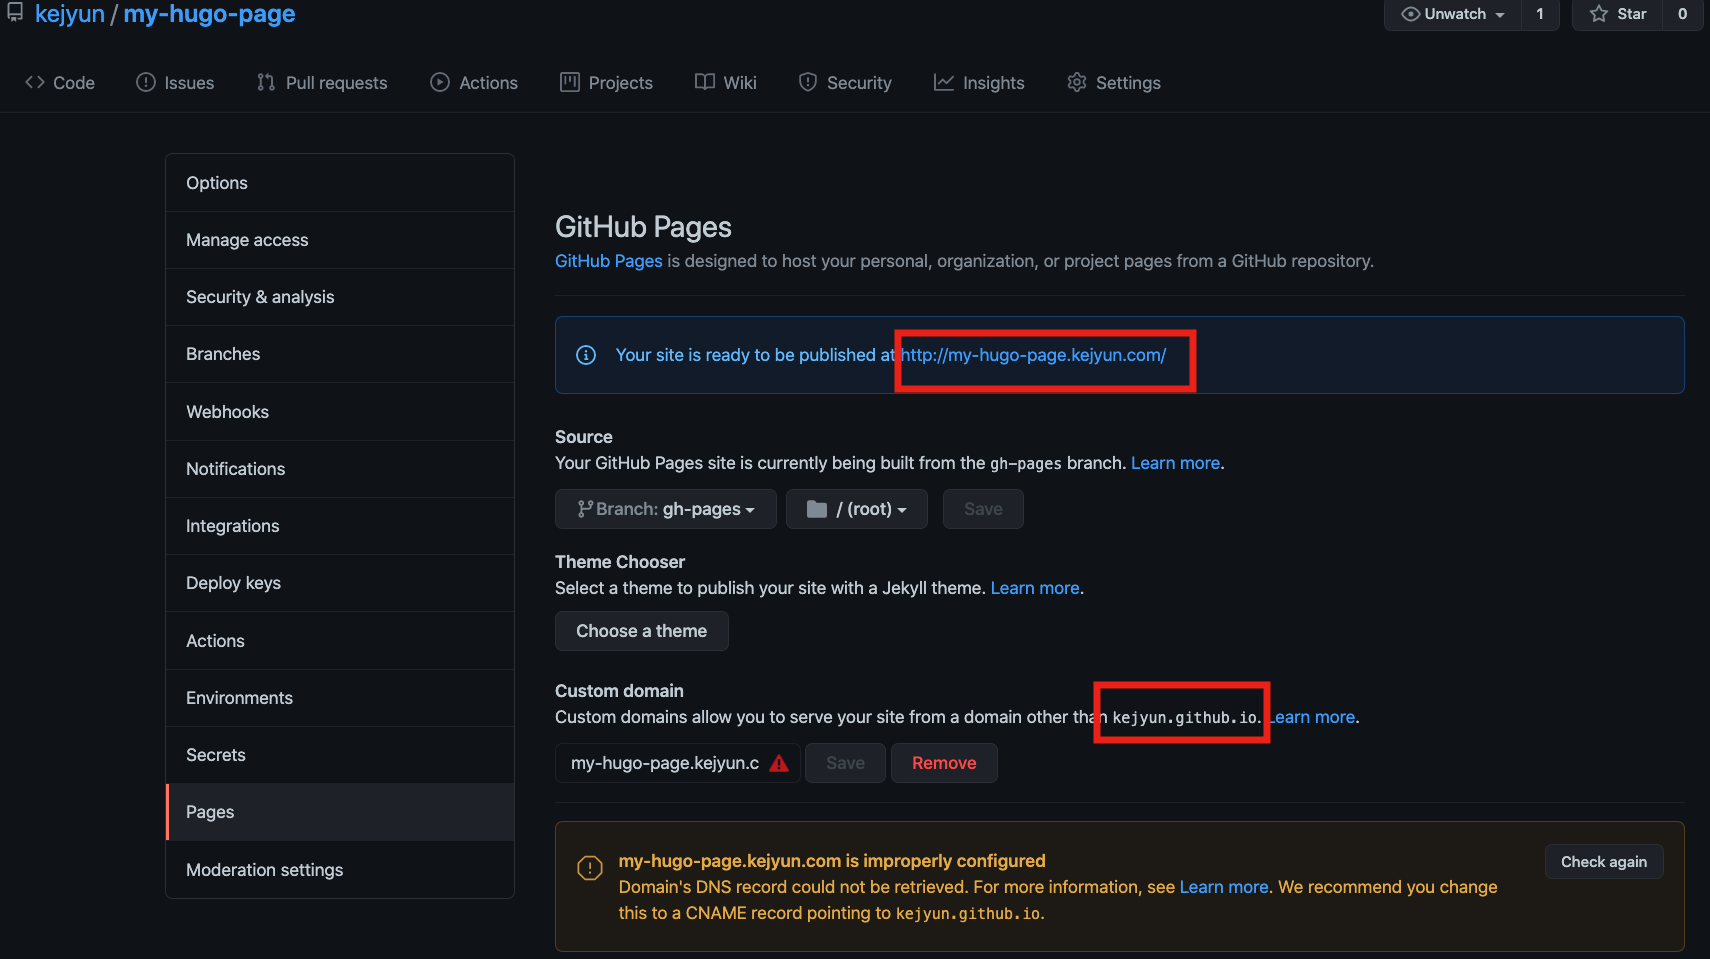Click Learn more in Custom domain description
This screenshot has width=1710, height=959.
pyautogui.click(x=1312, y=717)
